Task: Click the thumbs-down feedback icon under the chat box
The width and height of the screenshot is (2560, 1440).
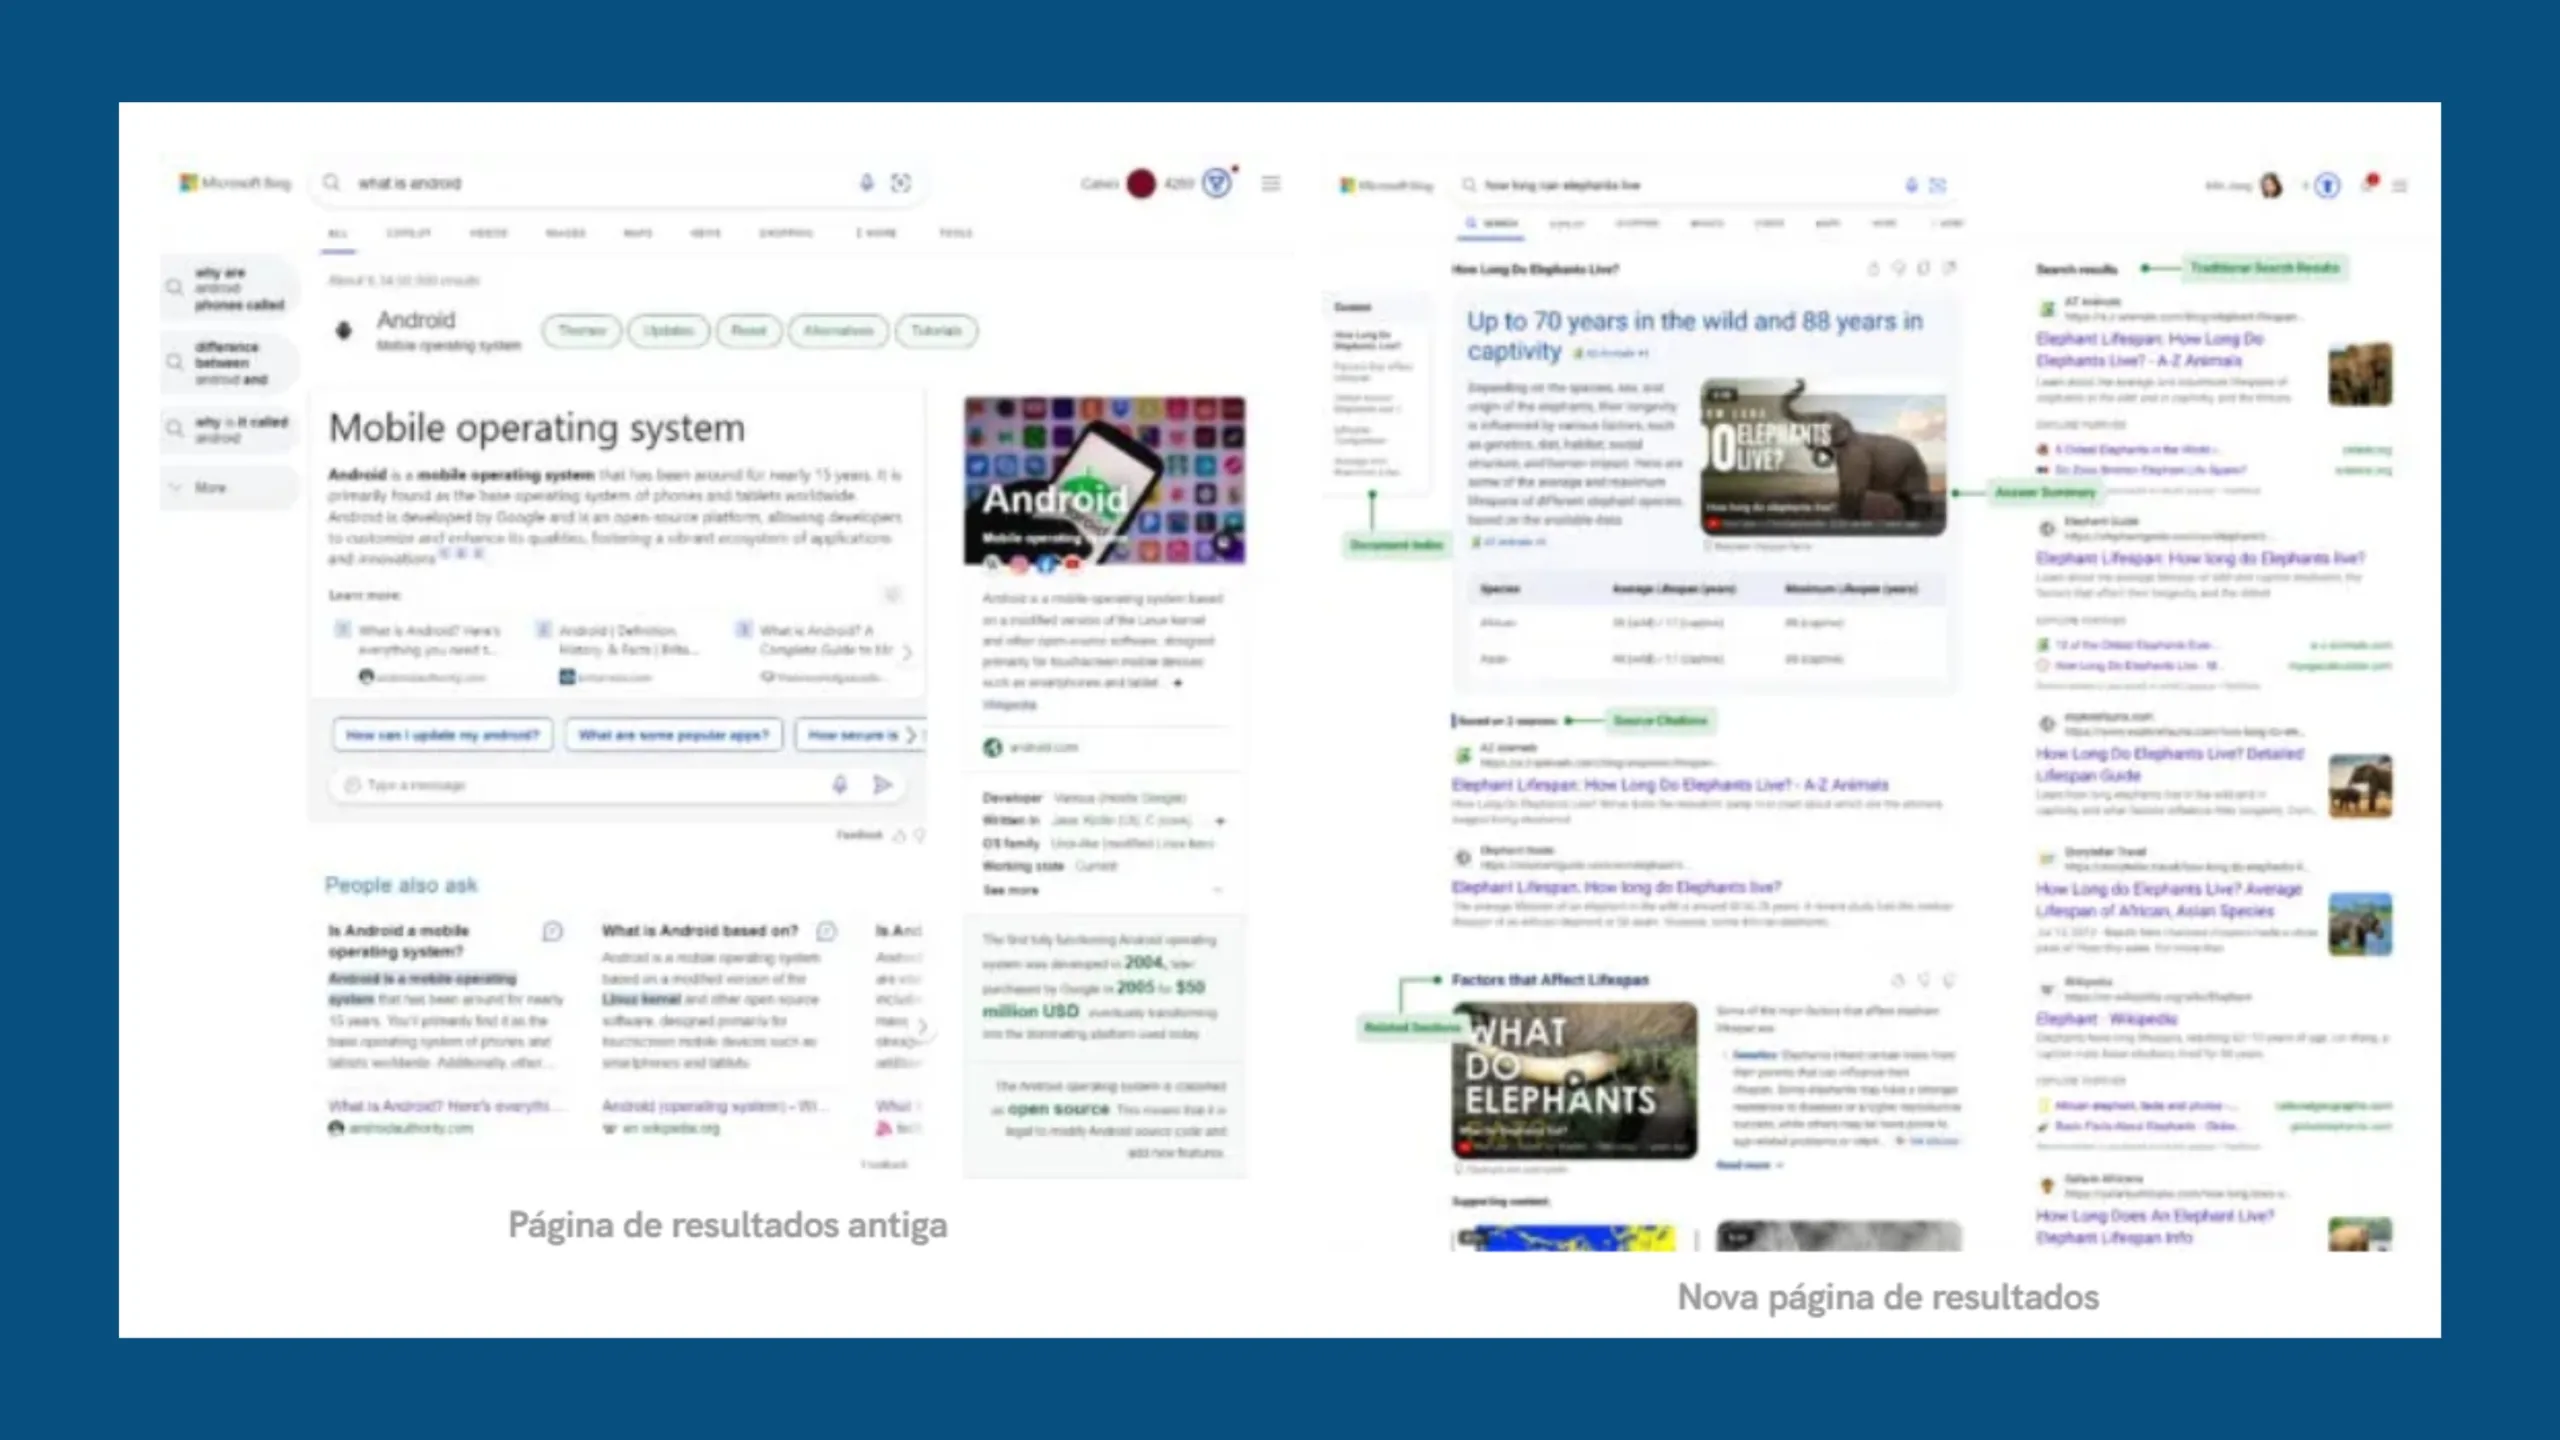Action: click(x=919, y=835)
